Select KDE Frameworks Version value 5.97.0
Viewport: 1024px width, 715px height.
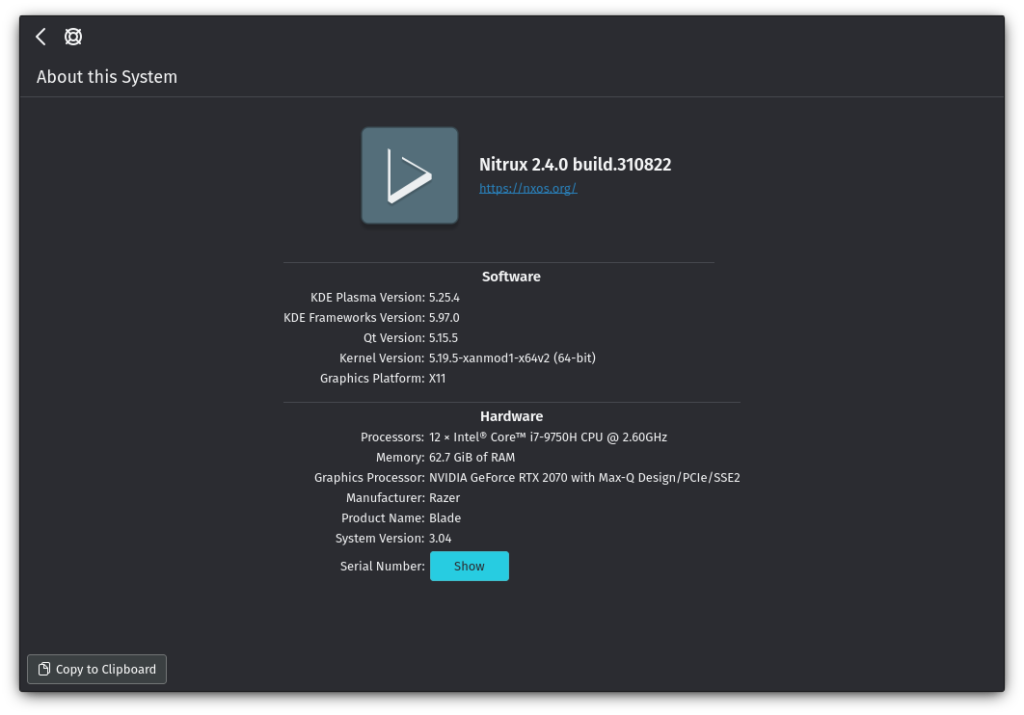point(444,318)
